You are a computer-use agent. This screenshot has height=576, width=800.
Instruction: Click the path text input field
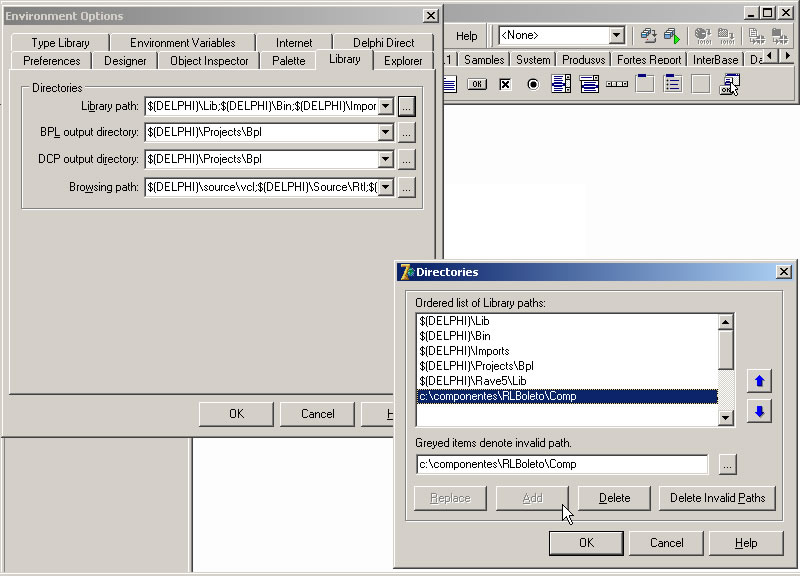pyautogui.click(x=561, y=464)
